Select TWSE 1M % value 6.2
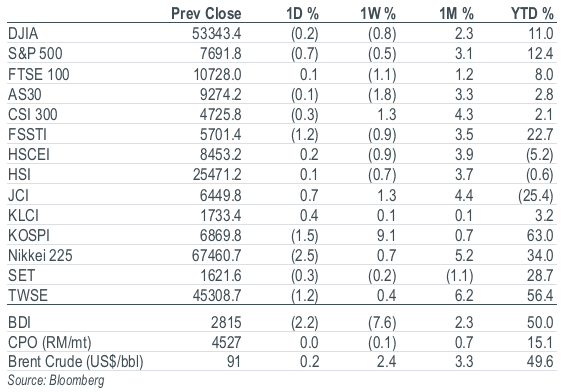563x392 pixels. coord(464,295)
